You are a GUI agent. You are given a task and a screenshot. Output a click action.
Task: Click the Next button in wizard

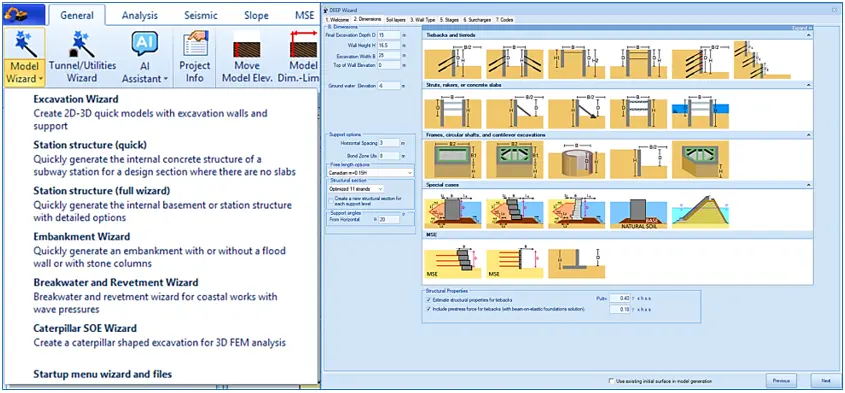click(826, 381)
